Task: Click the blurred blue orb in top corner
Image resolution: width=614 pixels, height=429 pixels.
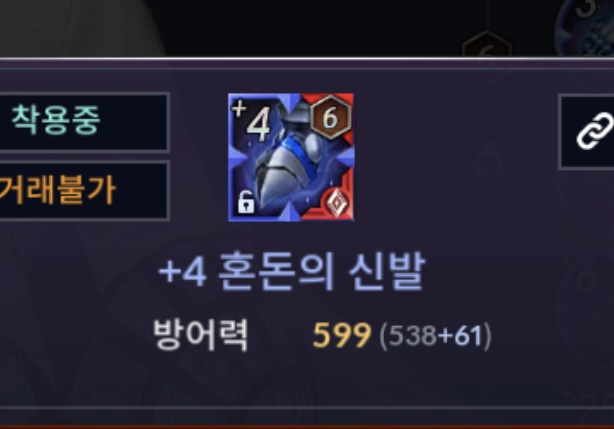Action: pos(585,28)
